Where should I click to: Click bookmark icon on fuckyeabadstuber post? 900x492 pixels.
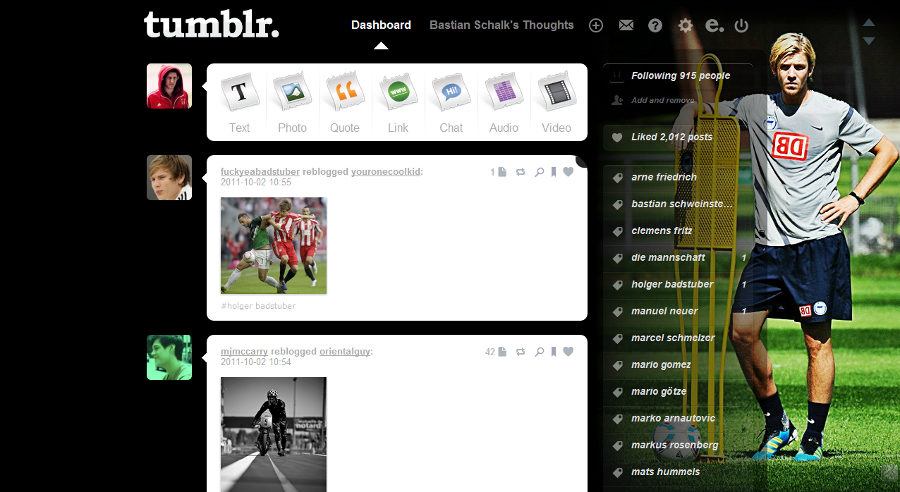click(553, 172)
